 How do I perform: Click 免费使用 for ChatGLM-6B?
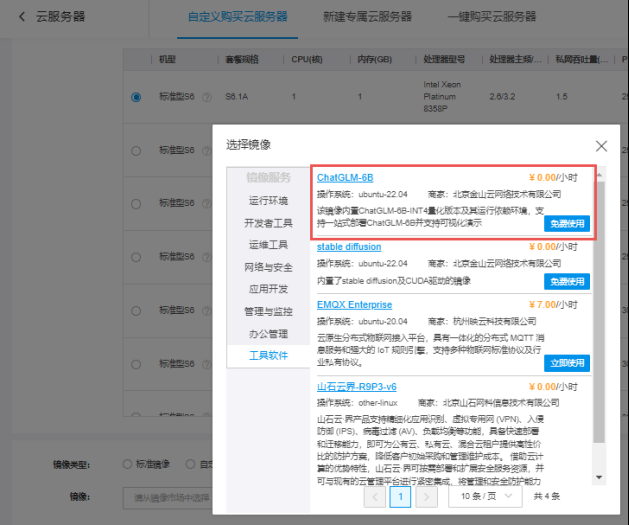coord(567,223)
